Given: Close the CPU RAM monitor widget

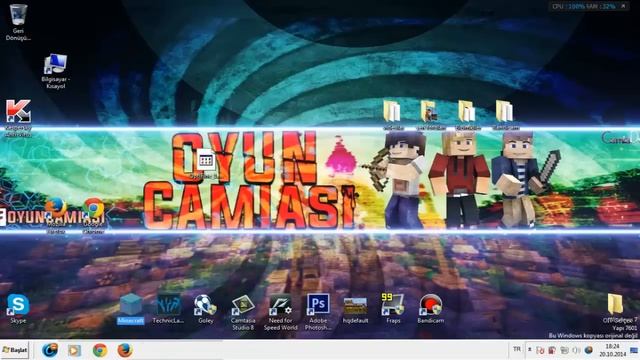Looking at the screenshot, I should 623,6.
